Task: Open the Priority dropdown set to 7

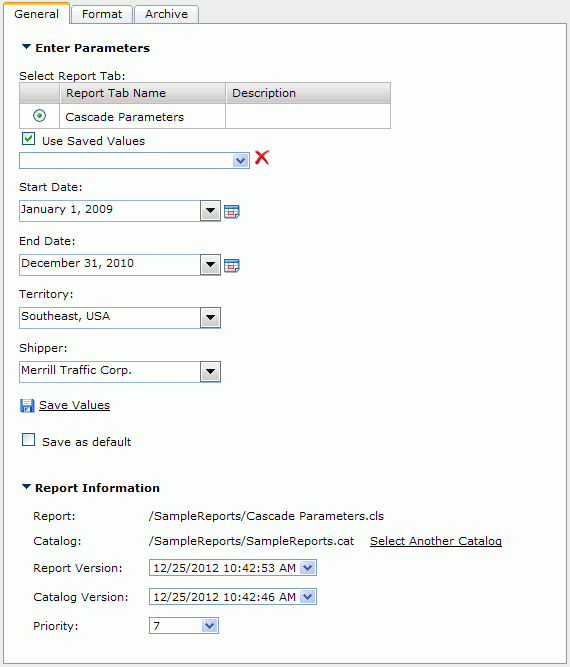Action: point(184,626)
